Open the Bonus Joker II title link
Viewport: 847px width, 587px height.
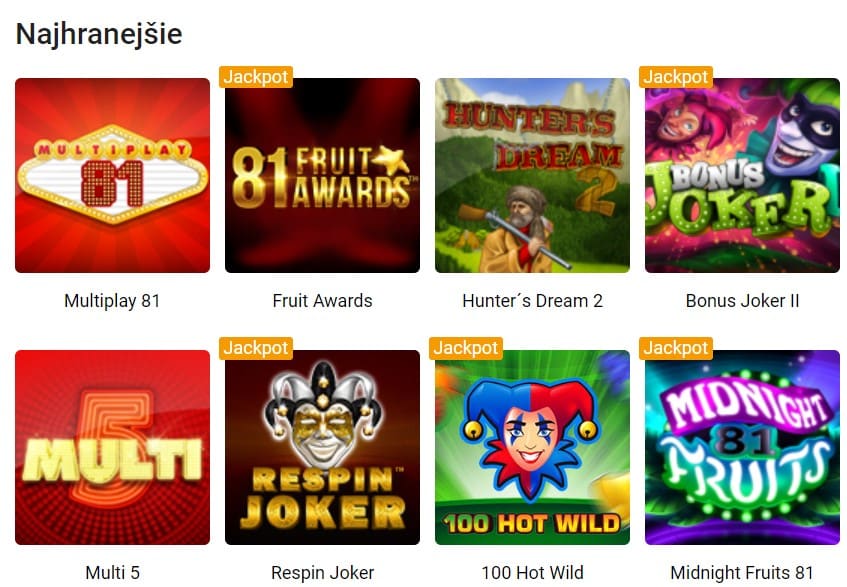742,301
